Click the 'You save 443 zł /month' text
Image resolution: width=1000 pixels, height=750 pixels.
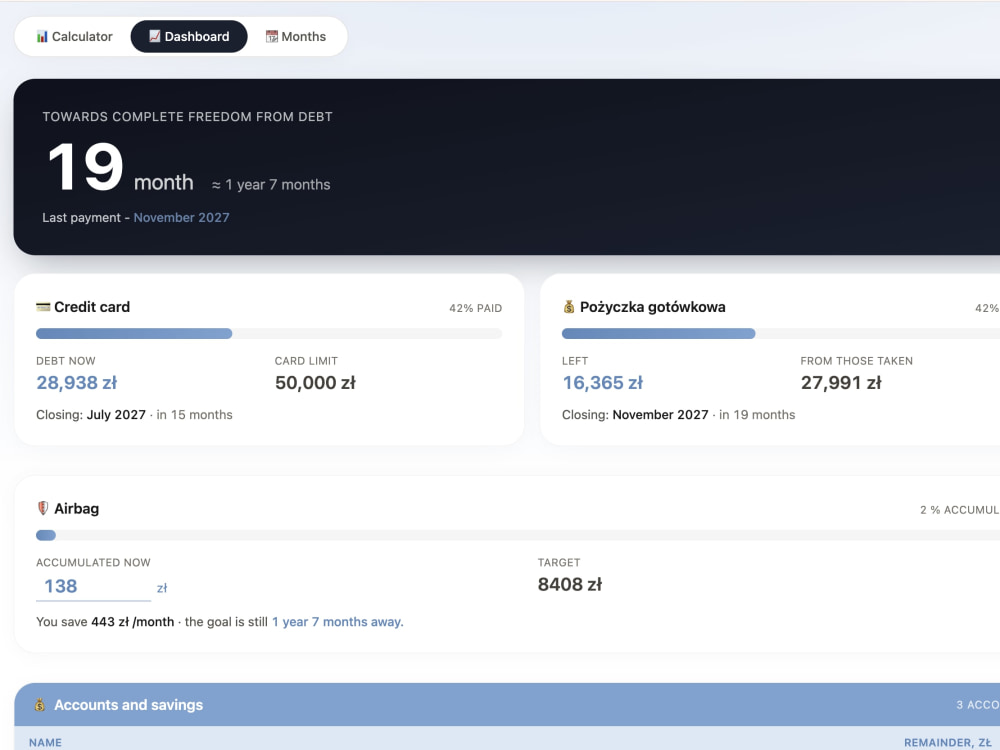[105, 622]
